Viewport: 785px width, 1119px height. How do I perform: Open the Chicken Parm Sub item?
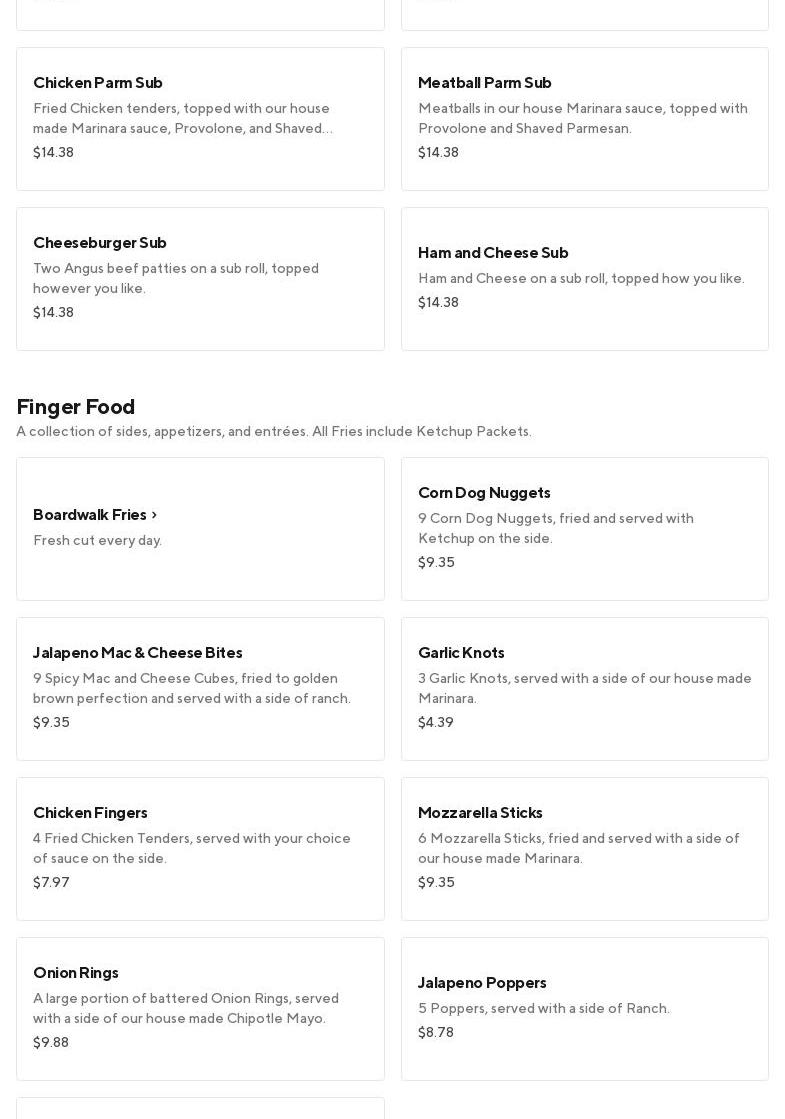tap(200, 119)
